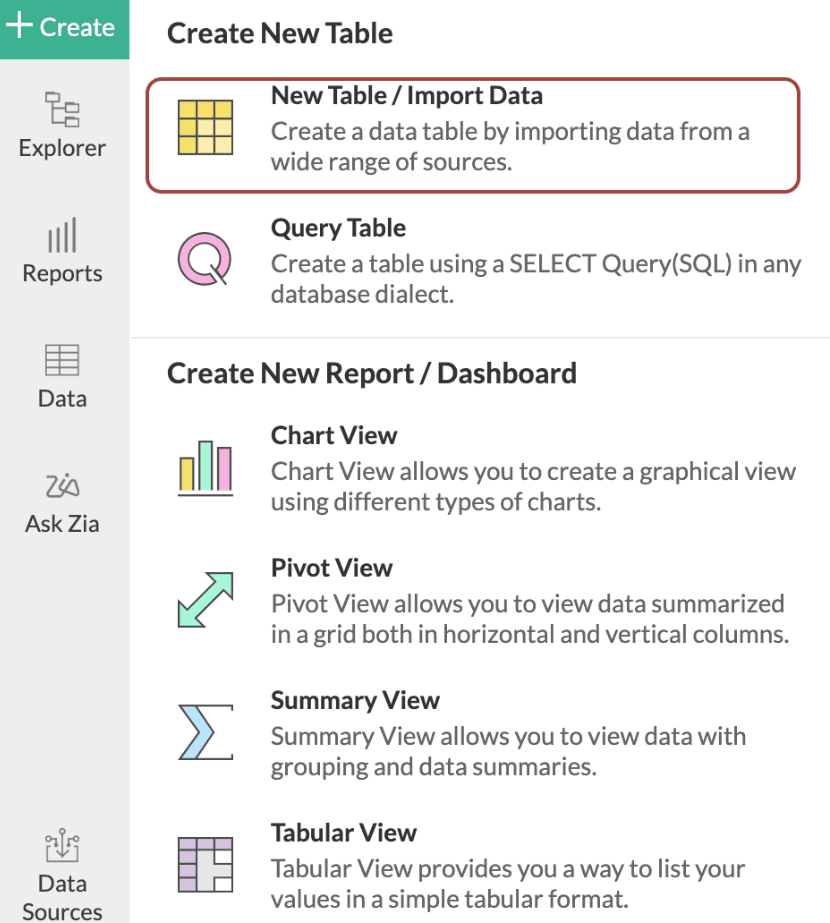Open the Reports sidebar icon
The width and height of the screenshot is (830, 923).
(x=62, y=238)
